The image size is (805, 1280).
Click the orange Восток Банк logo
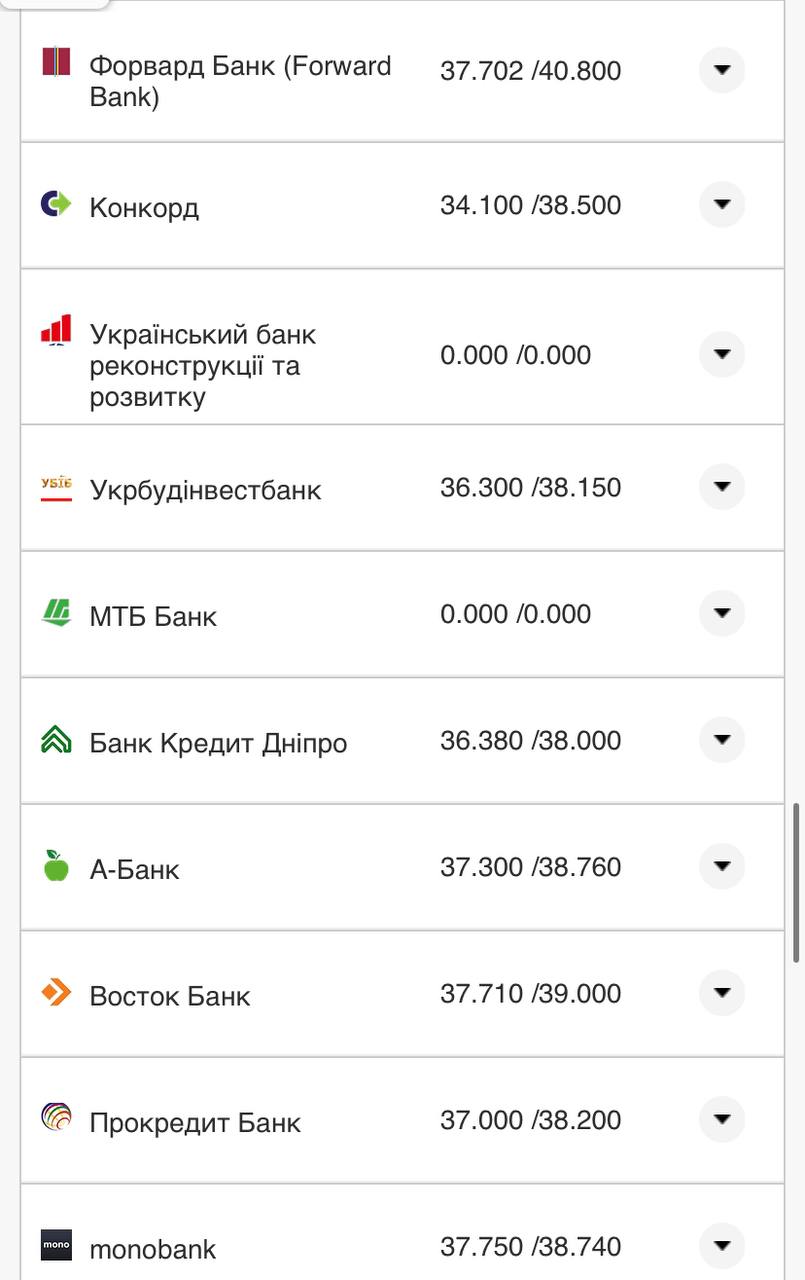pyautogui.click(x=55, y=989)
